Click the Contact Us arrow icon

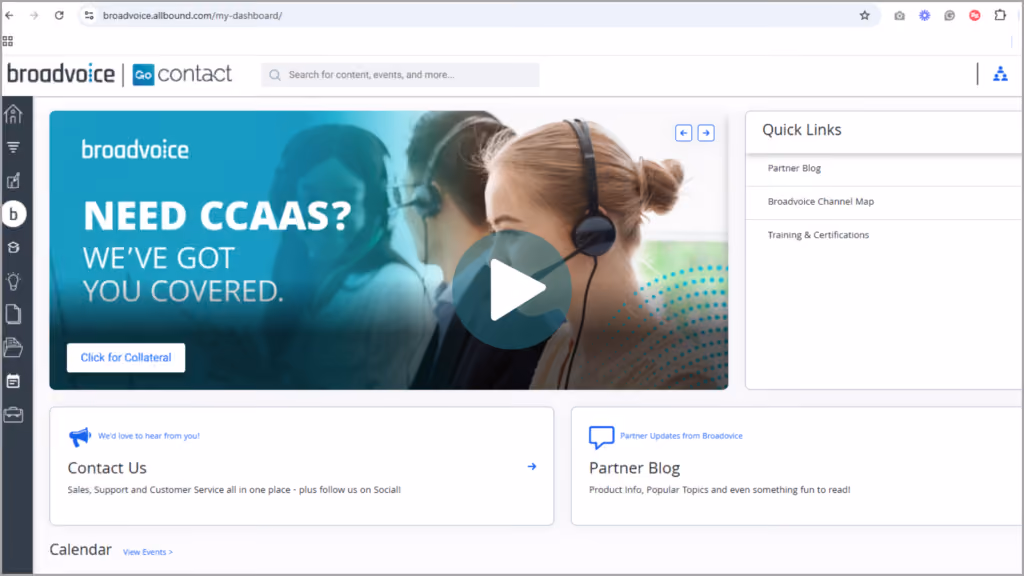(x=532, y=466)
